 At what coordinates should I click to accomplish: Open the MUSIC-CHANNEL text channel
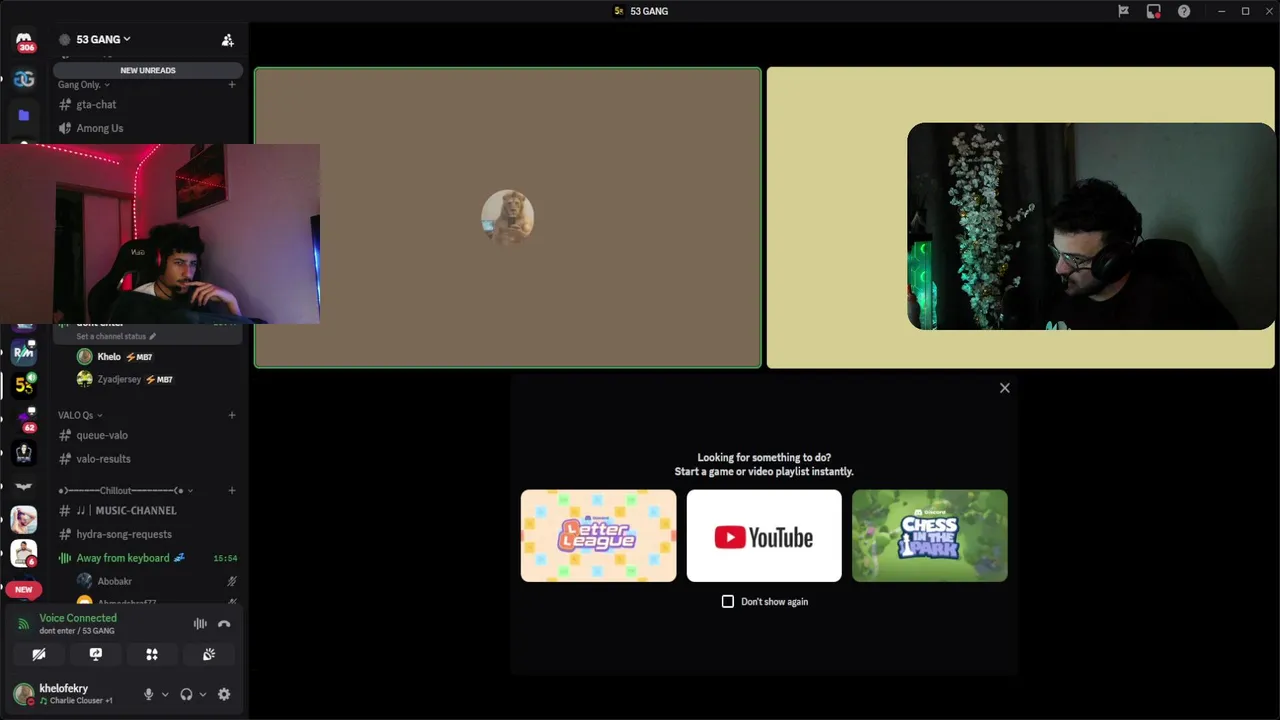pos(147,510)
